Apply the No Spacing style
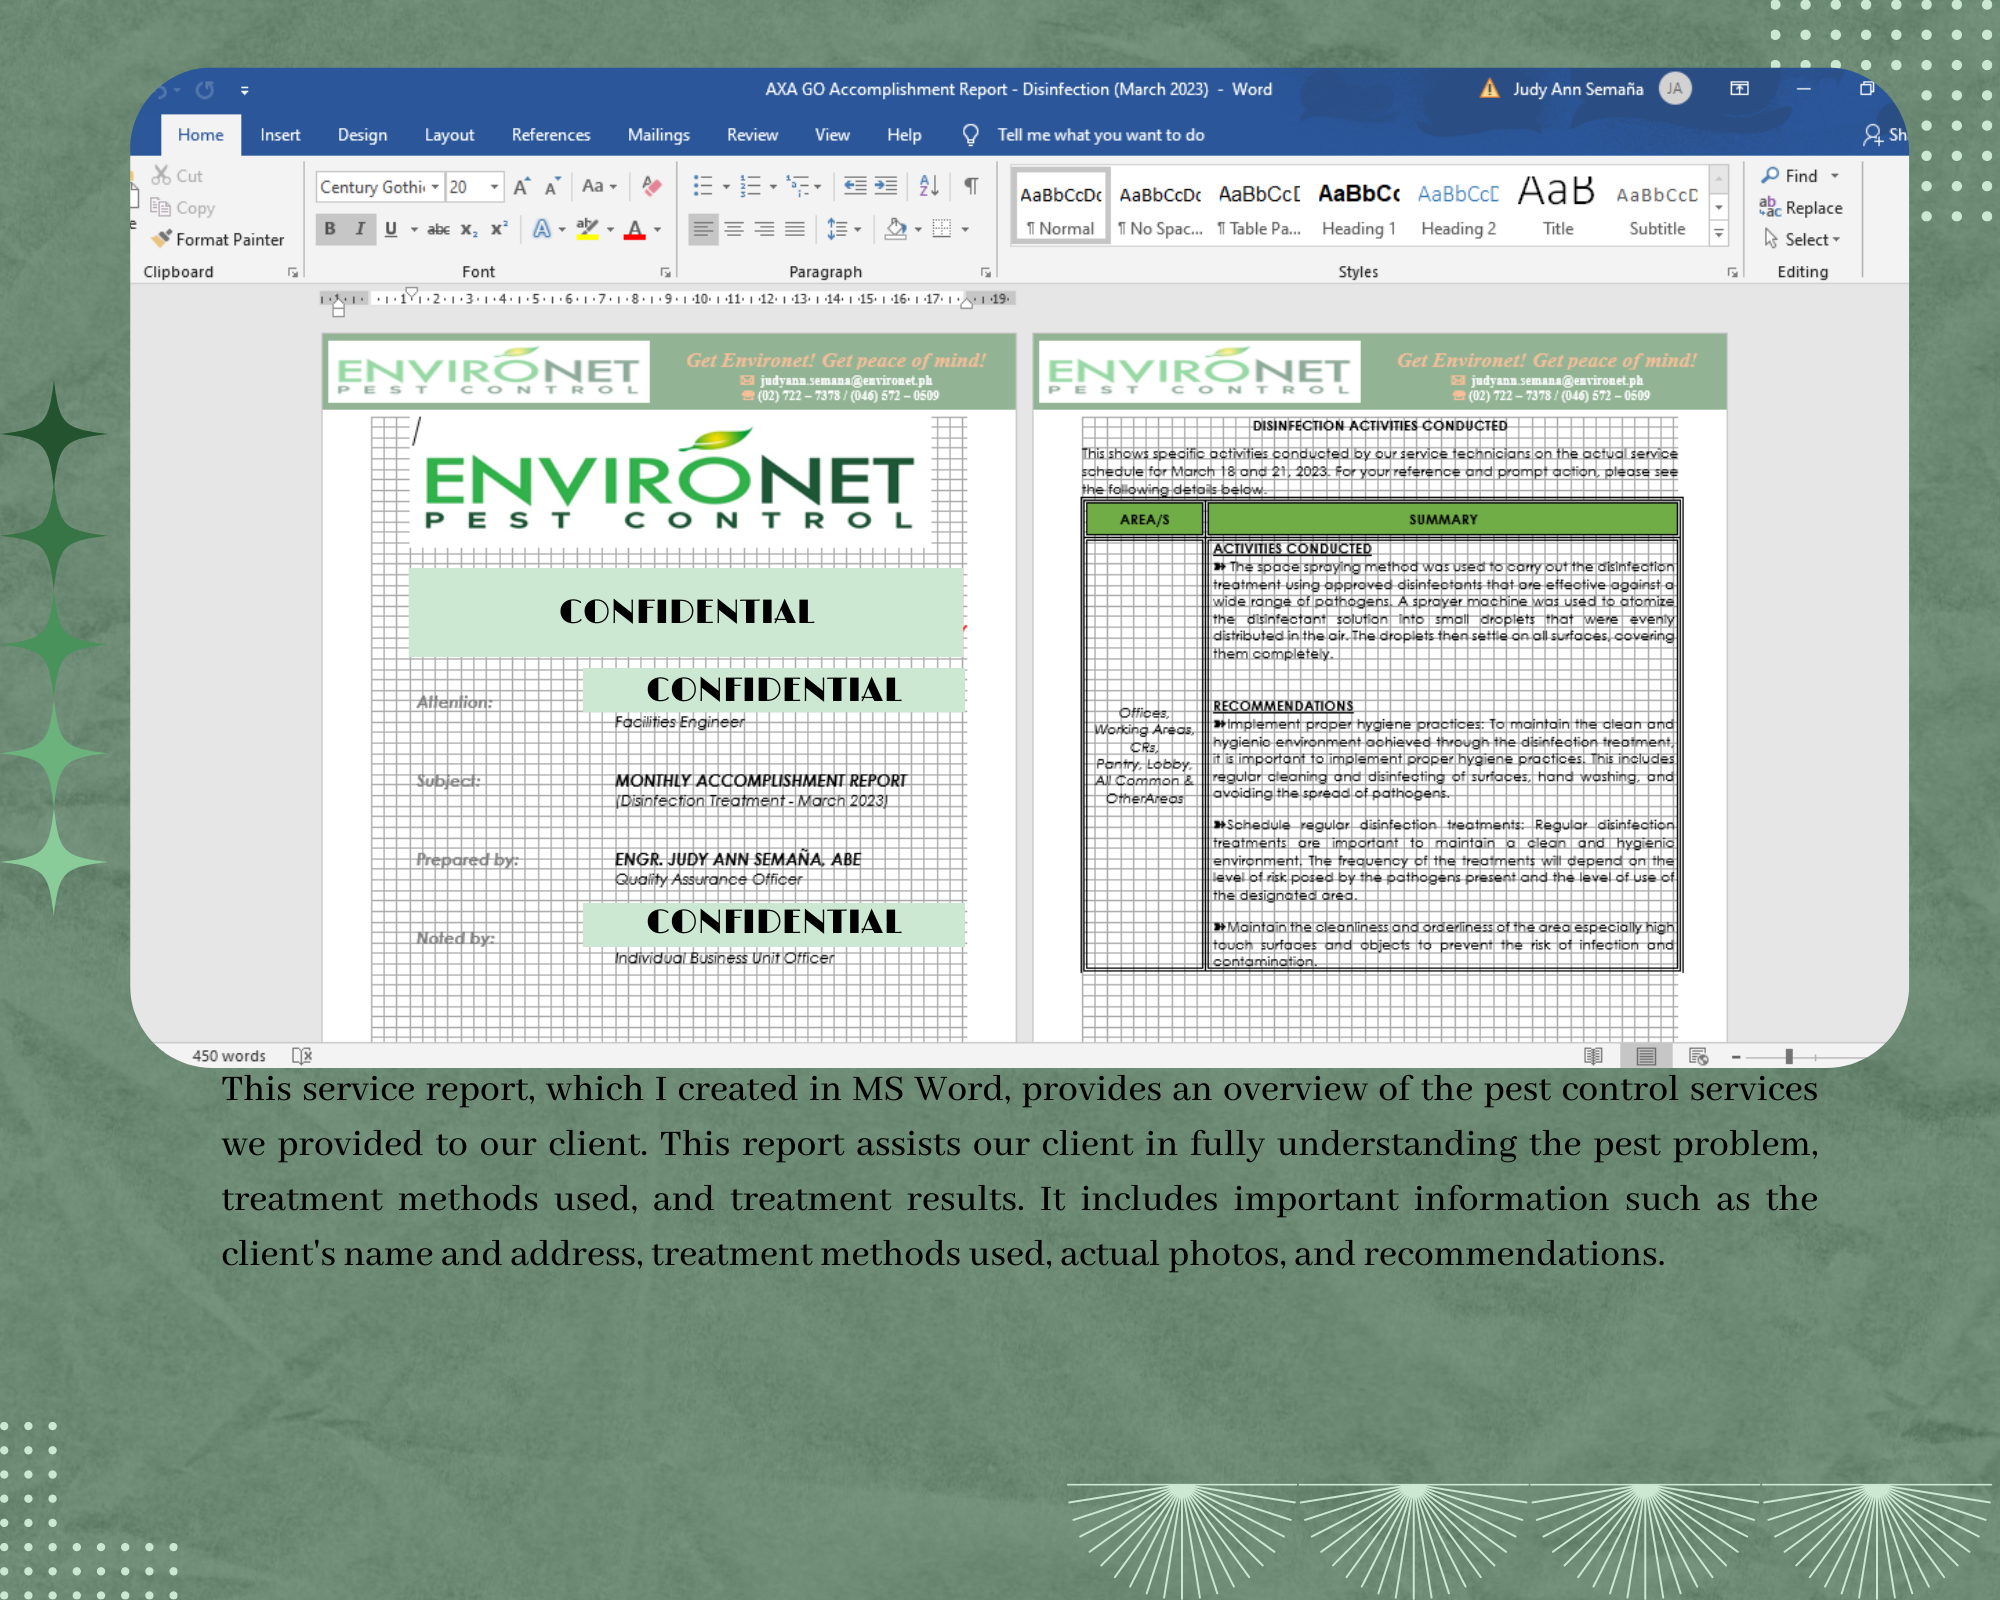Viewport: 2000px width, 1600px height. pos(1160,207)
